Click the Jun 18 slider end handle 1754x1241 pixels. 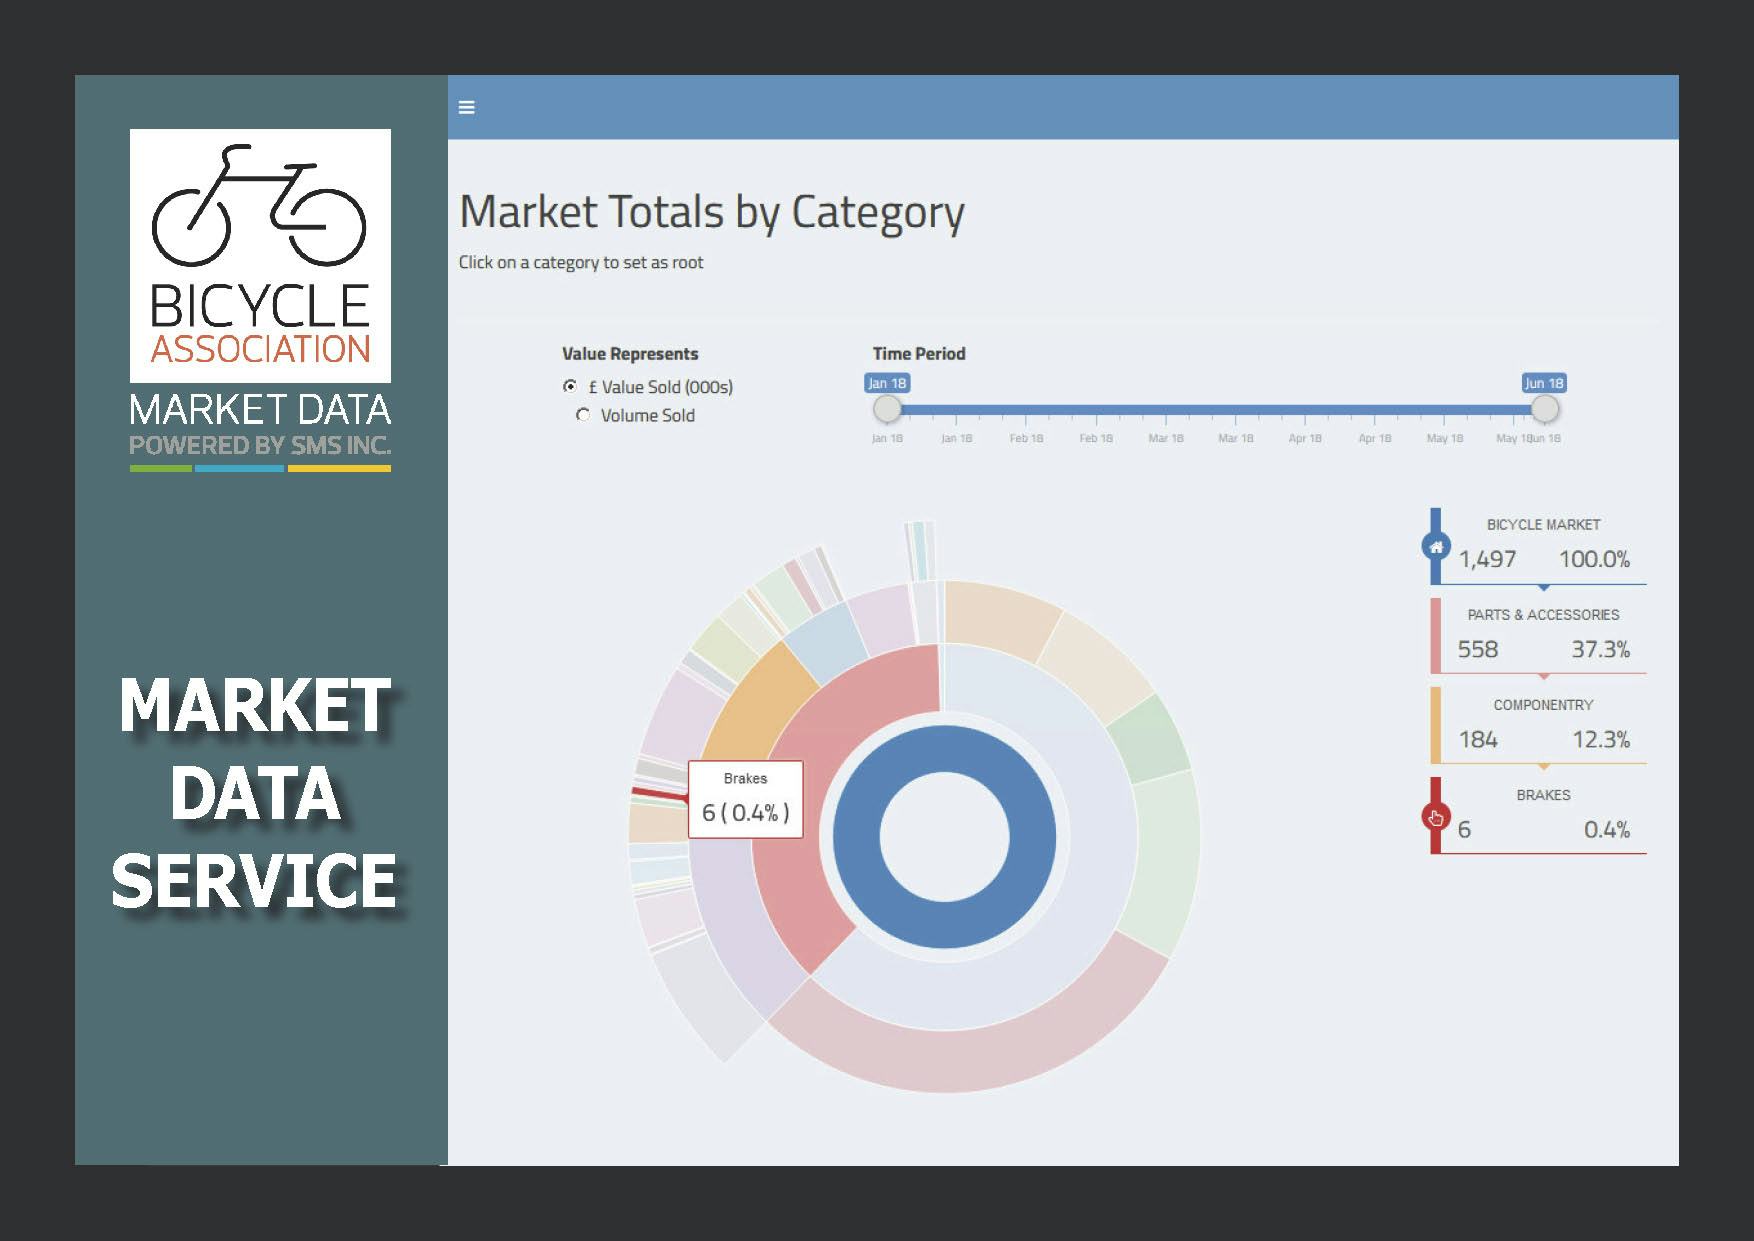(x=1544, y=409)
